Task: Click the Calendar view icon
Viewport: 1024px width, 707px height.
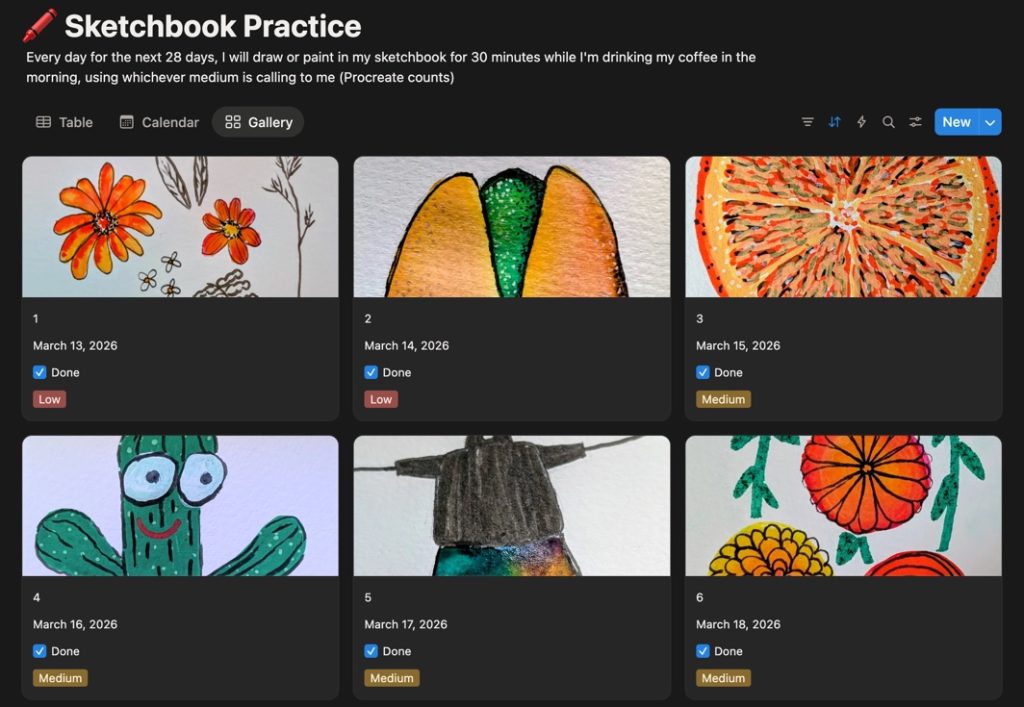Action: point(126,121)
